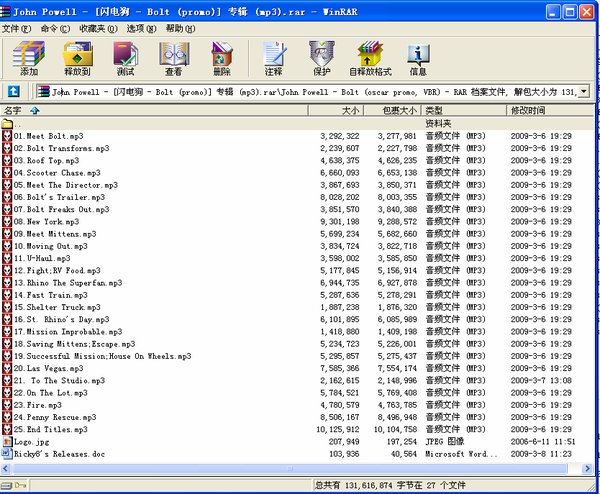Select file 19.Successful Mission;House On Wheels.mp3
The width and height of the screenshot is (600, 494).
pos(103,356)
